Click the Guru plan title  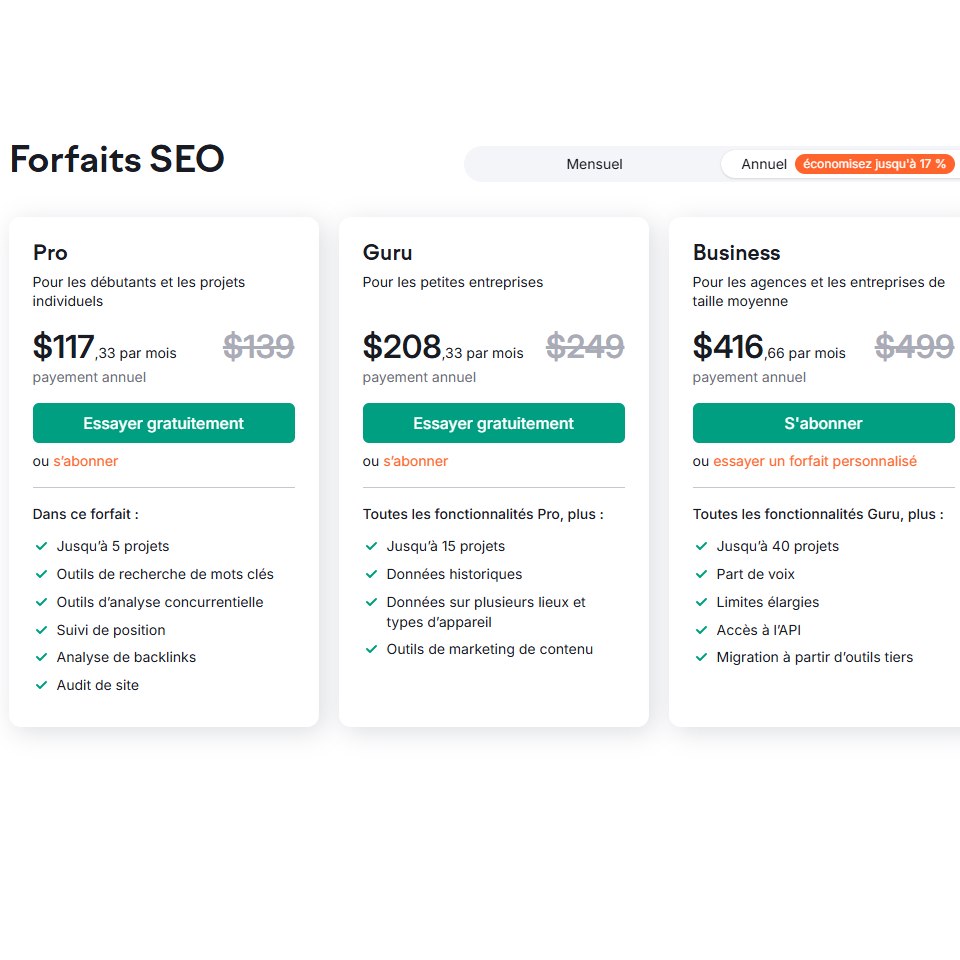(388, 252)
